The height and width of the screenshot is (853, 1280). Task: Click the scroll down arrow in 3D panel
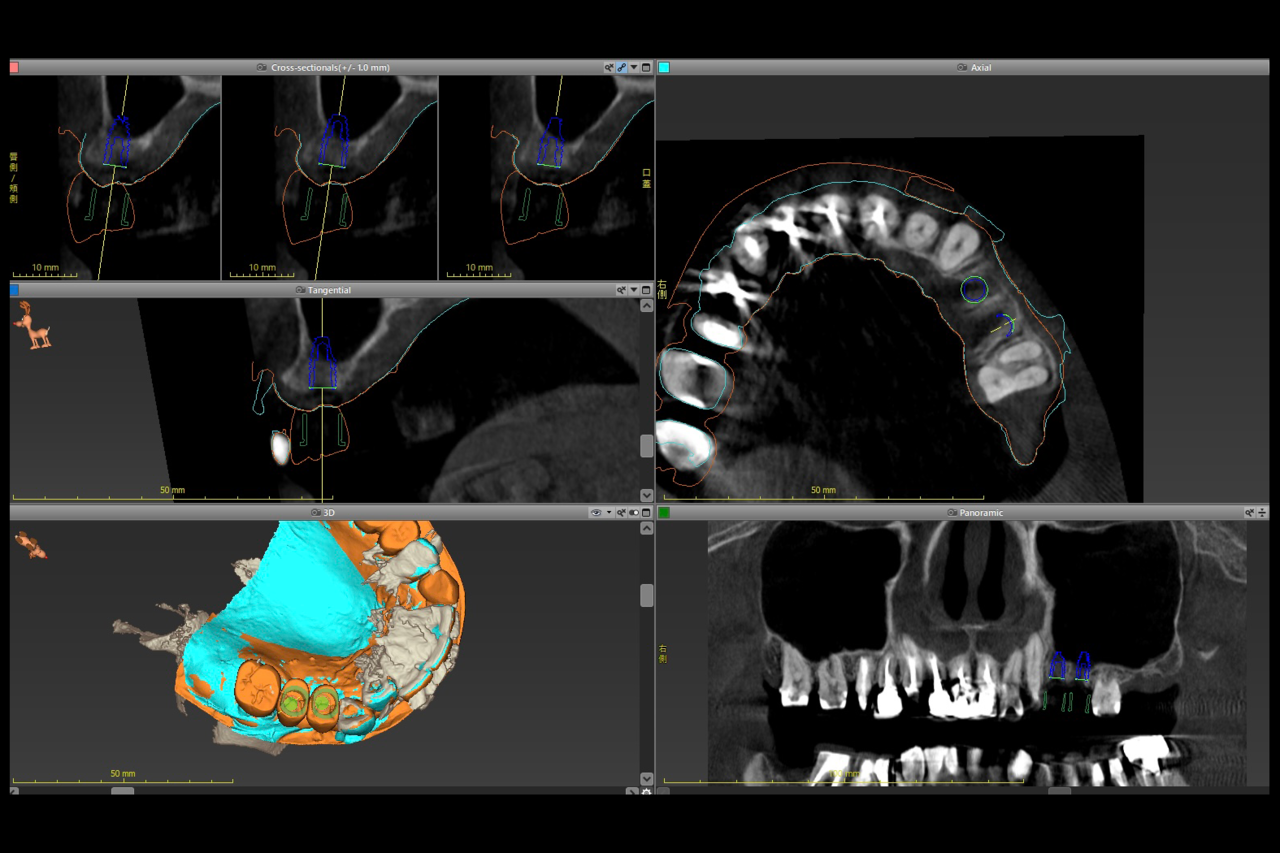coord(647,779)
